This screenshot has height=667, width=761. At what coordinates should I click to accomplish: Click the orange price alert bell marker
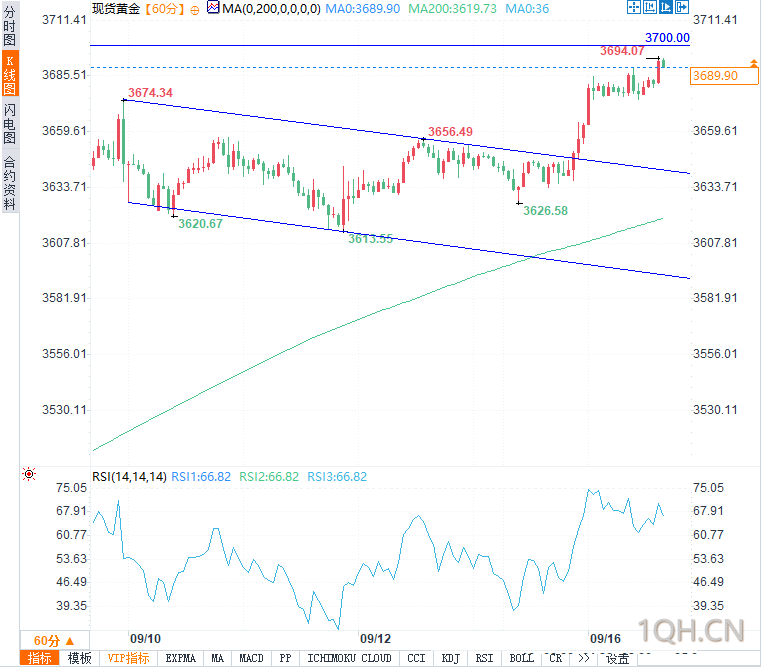[753, 63]
